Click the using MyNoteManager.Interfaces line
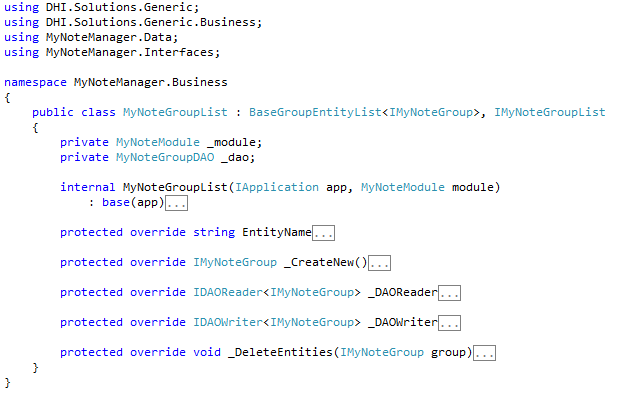Viewport: 621px width, 399px height. tap(112, 52)
